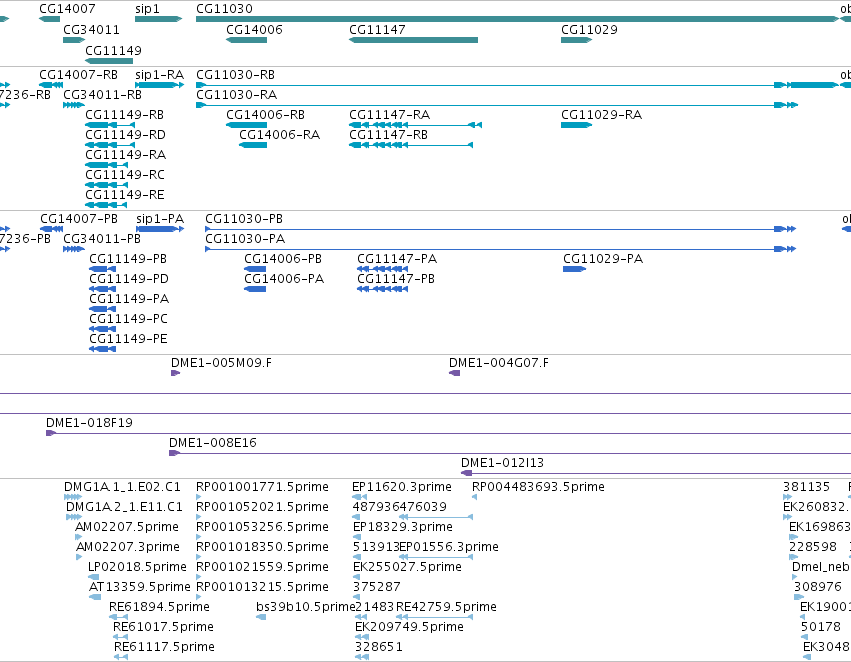
Task: Click BAC end DME1-004G07.F
Action: click(455, 373)
